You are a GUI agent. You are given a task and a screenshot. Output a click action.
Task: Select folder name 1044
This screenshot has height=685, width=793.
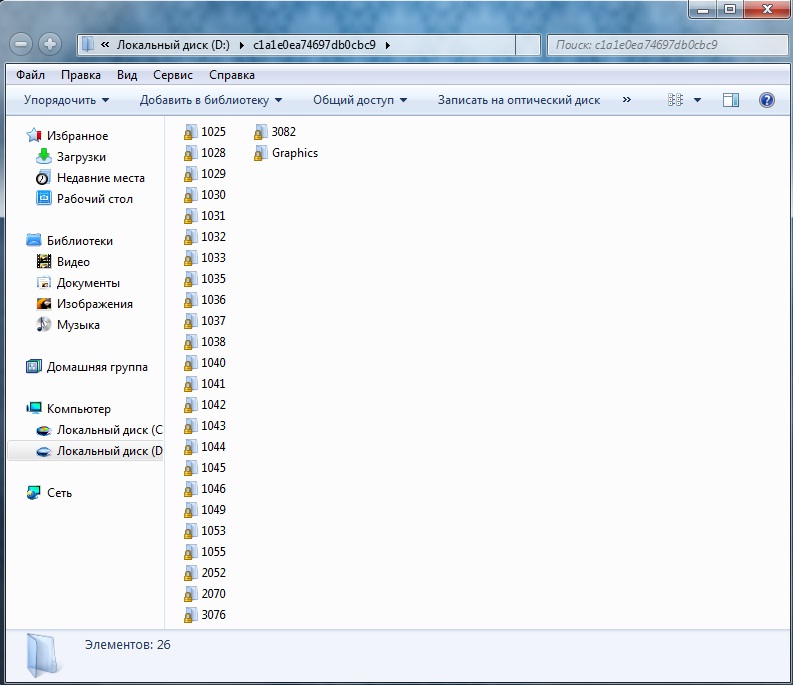pyautogui.click(x=213, y=447)
